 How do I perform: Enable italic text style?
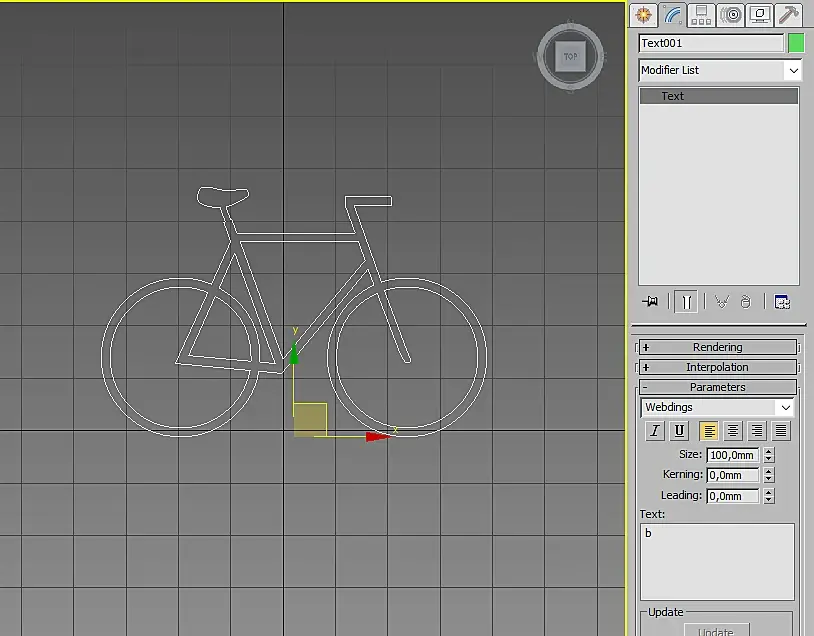pyautogui.click(x=655, y=431)
